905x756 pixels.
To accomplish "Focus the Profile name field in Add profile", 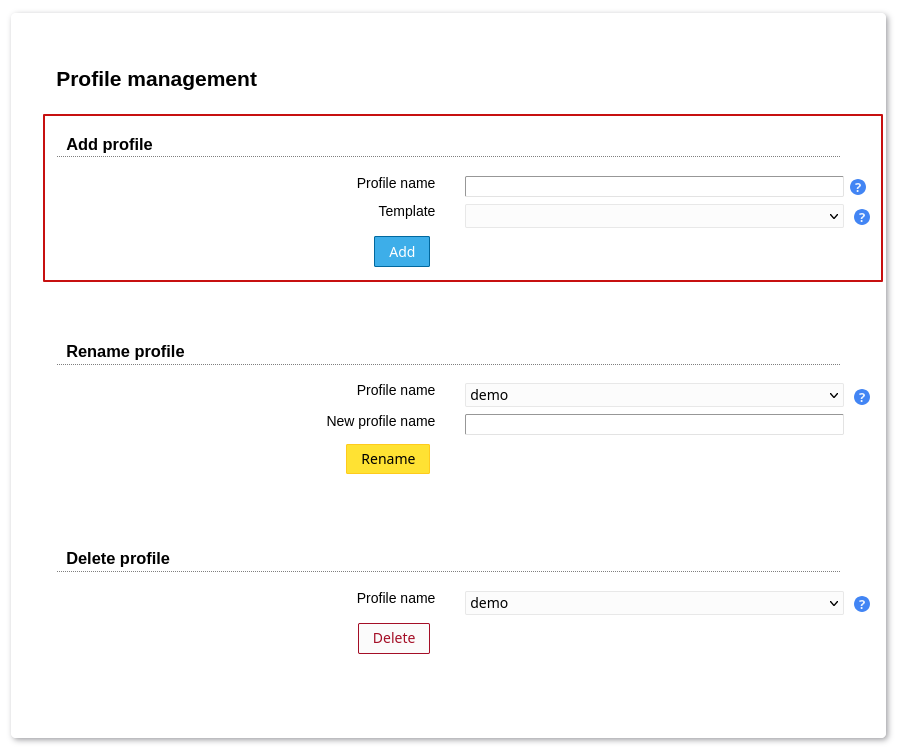I will [653, 187].
